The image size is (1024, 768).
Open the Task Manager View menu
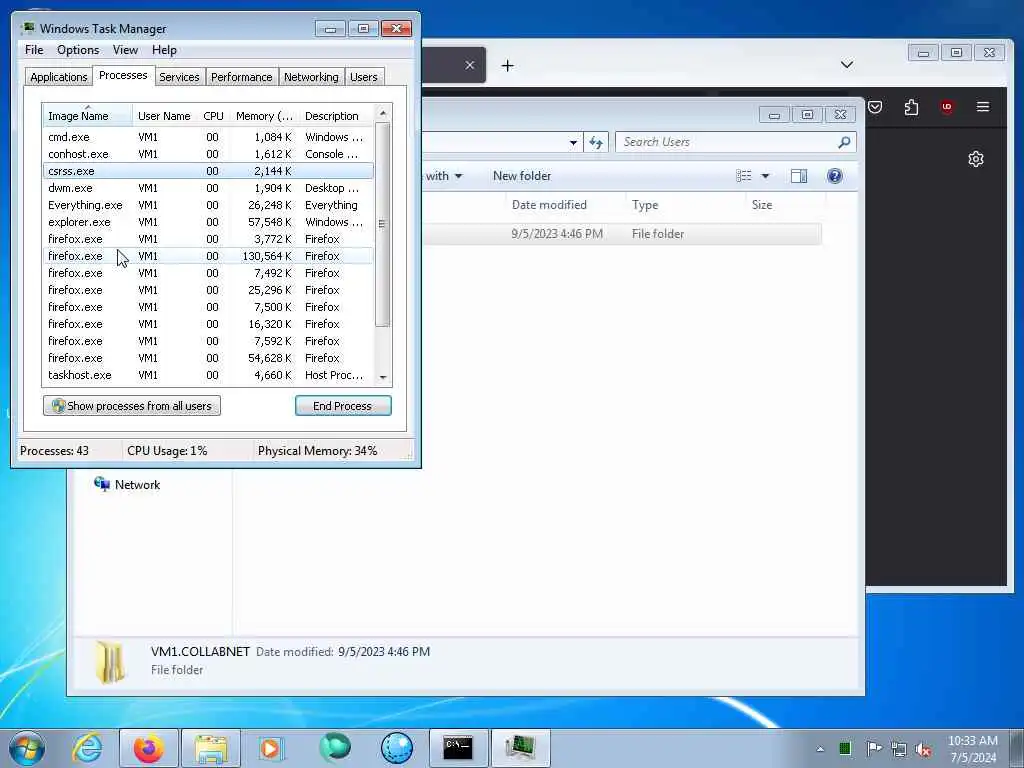point(125,50)
